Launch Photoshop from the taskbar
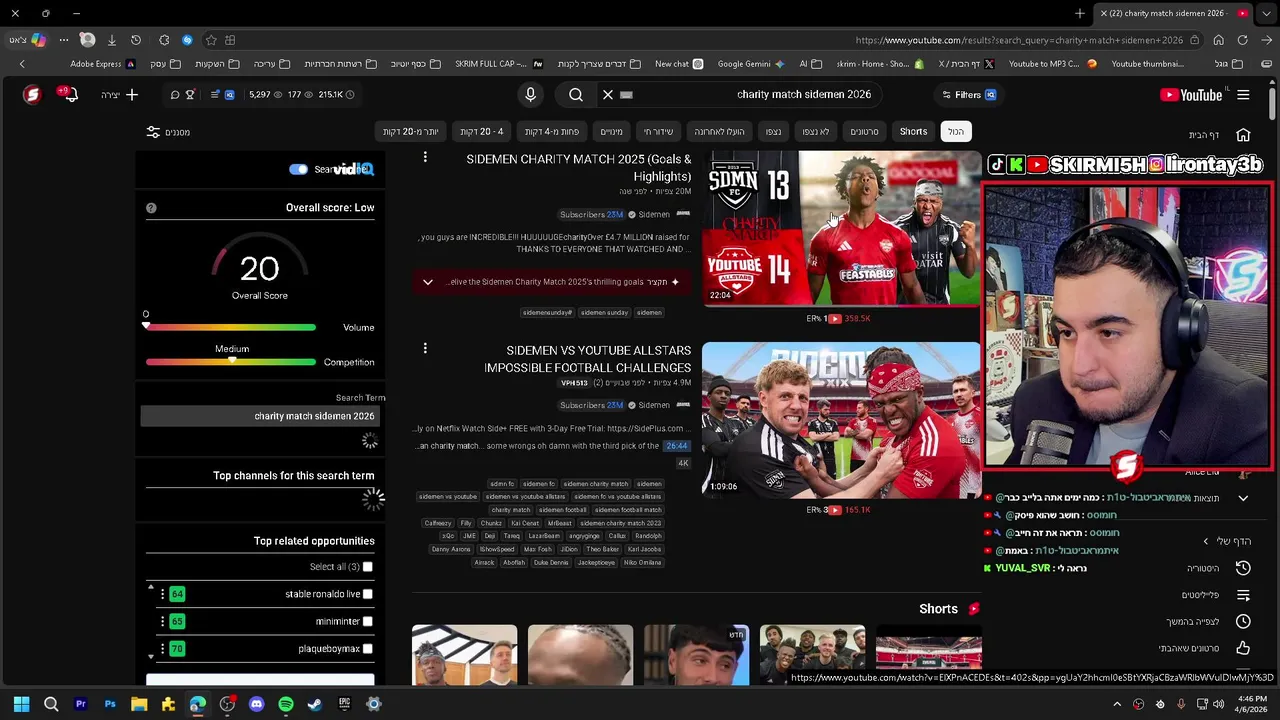1280x720 pixels. pos(110,704)
